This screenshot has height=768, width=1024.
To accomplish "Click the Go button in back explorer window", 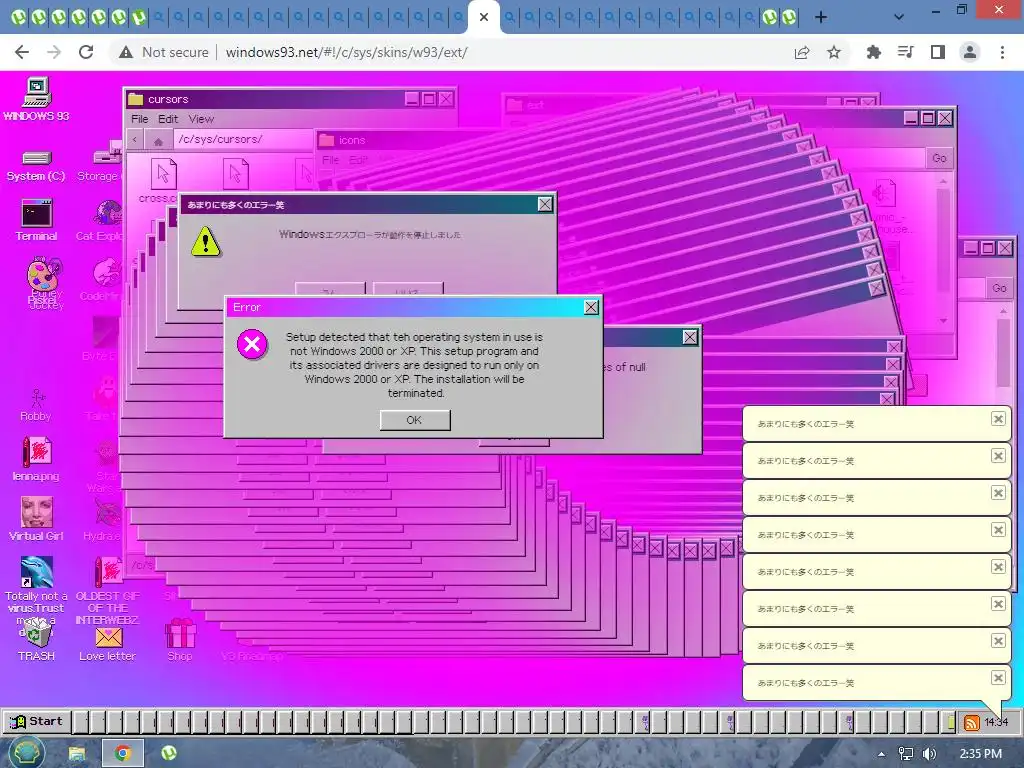I will click(939, 158).
